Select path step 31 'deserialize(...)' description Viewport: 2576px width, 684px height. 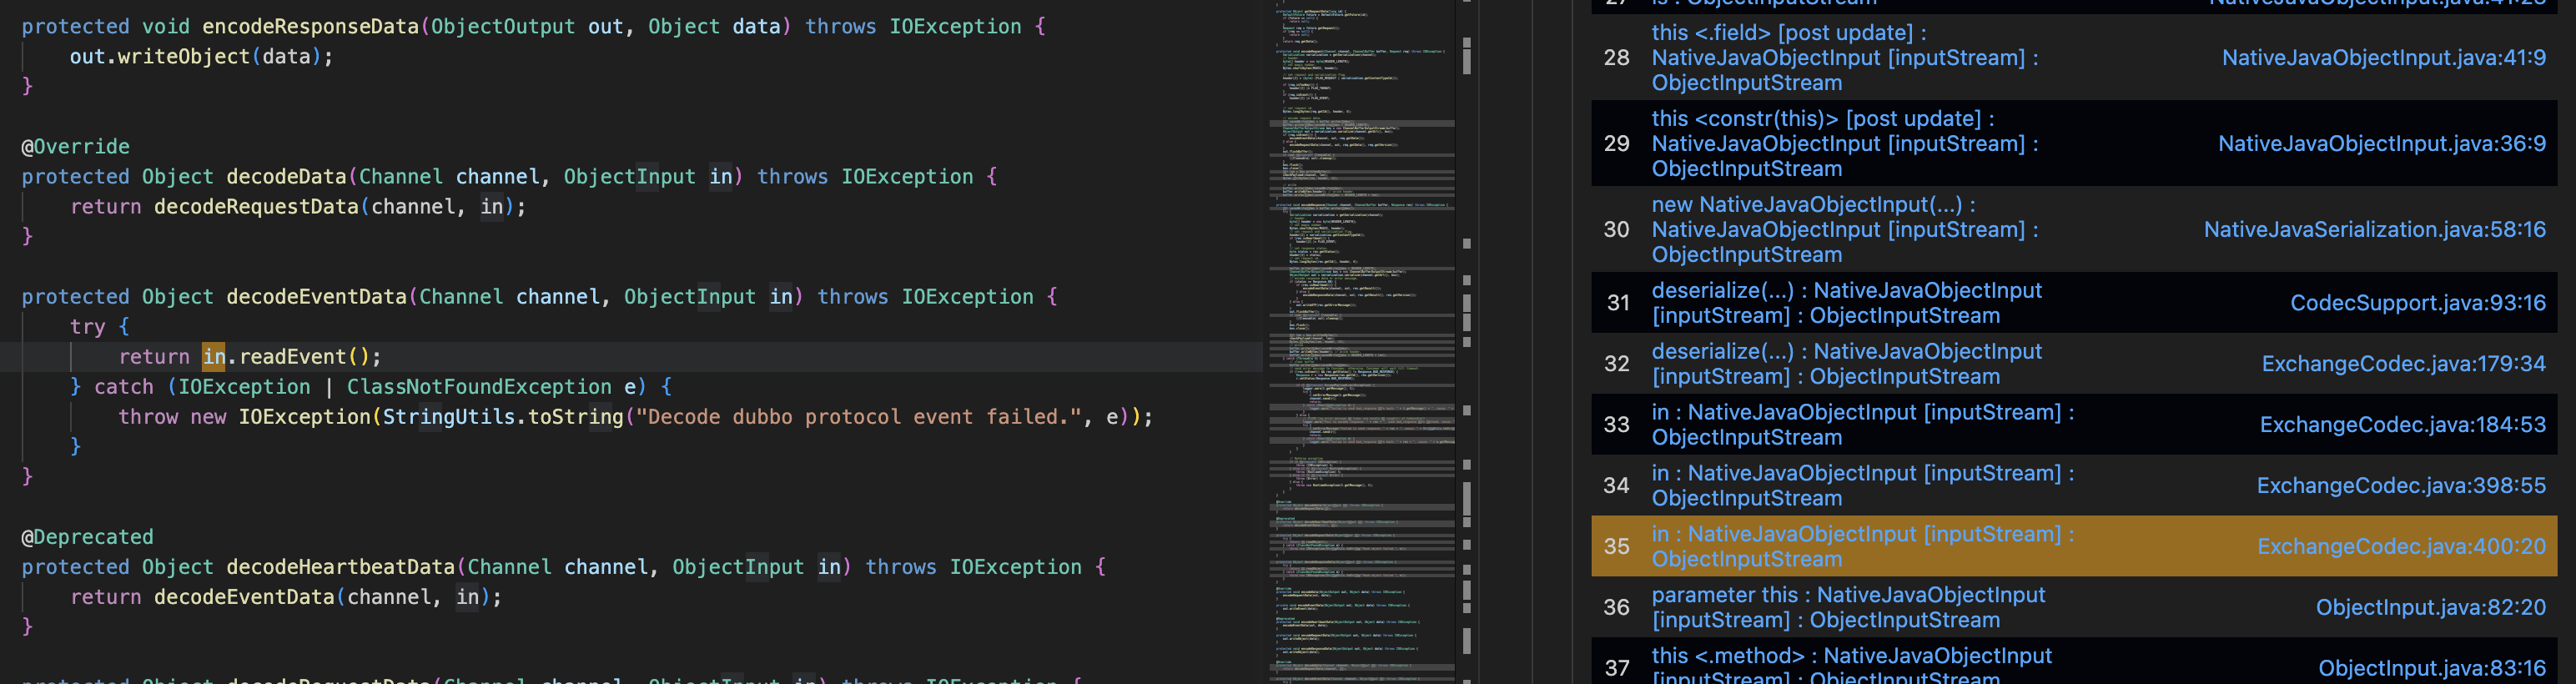[x=1847, y=303]
